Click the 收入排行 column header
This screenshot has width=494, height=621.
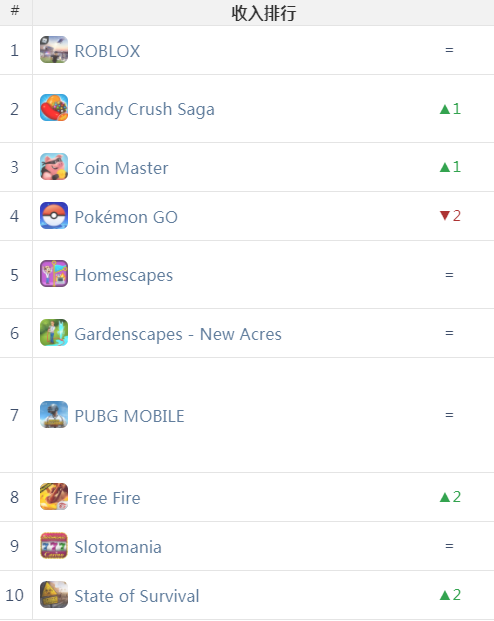point(263,13)
